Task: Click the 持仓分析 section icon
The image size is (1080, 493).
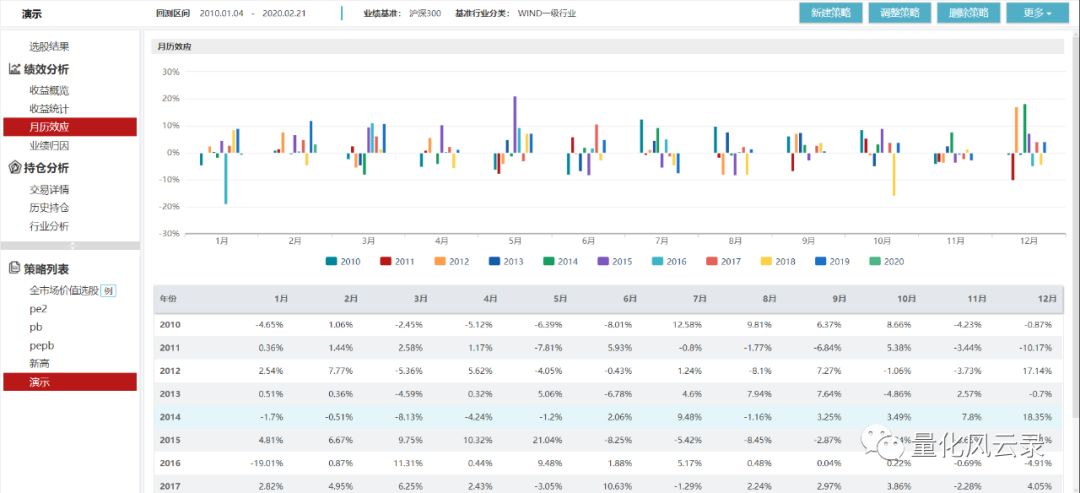Action: coord(15,168)
